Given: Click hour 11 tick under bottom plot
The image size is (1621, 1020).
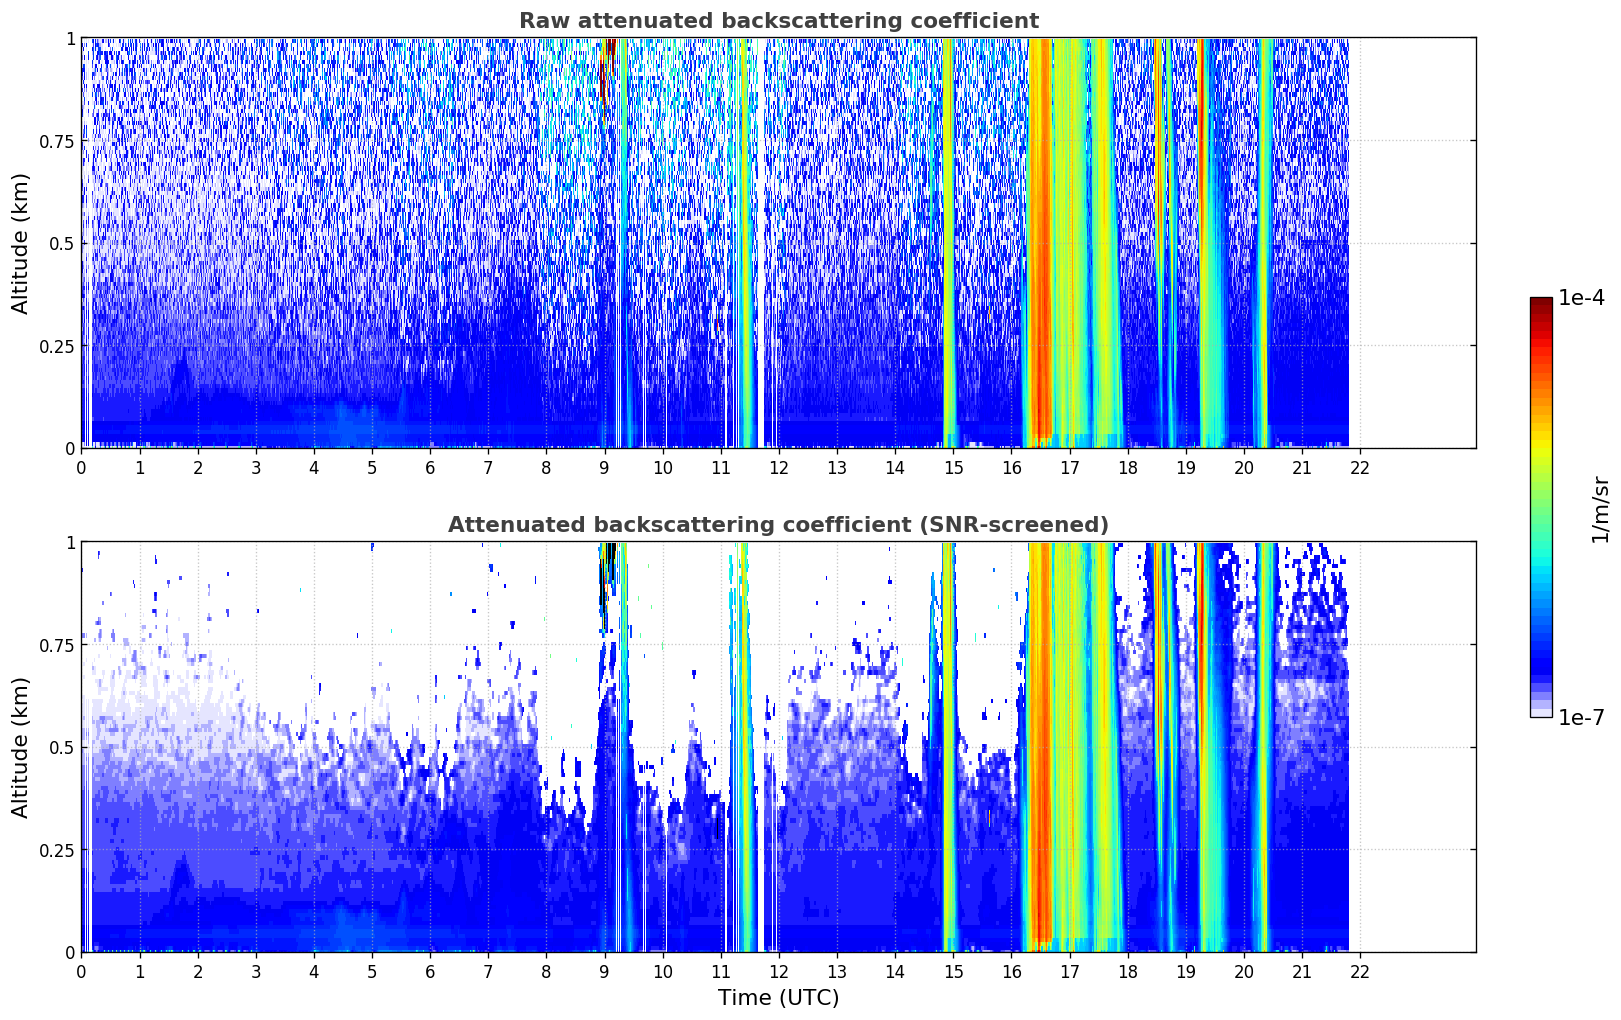Looking at the screenshot, I should pos(721,971).
